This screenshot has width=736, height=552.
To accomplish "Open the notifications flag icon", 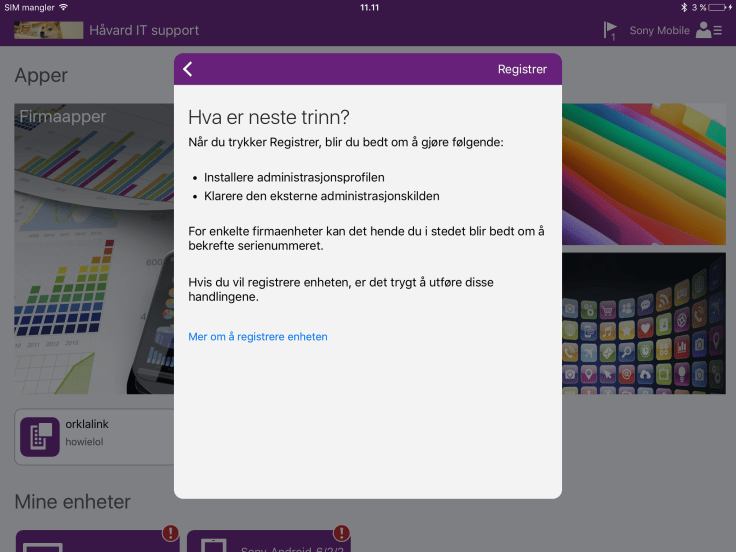I will point(610,30).
